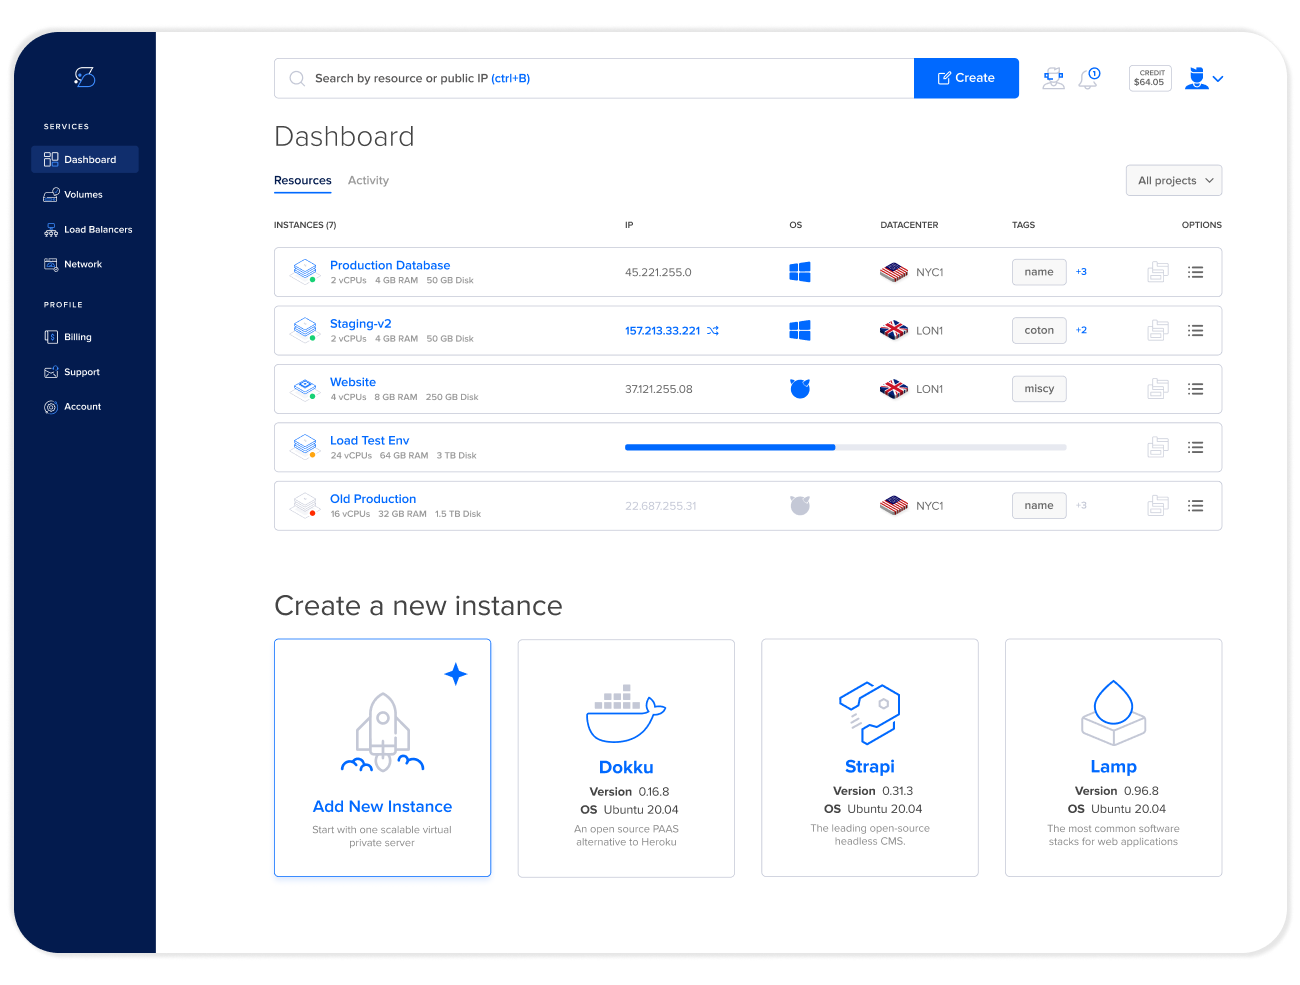Viewport: 1300px width, 985px height.
Task: Open the Support page
Action: click(x=72, y=372)
